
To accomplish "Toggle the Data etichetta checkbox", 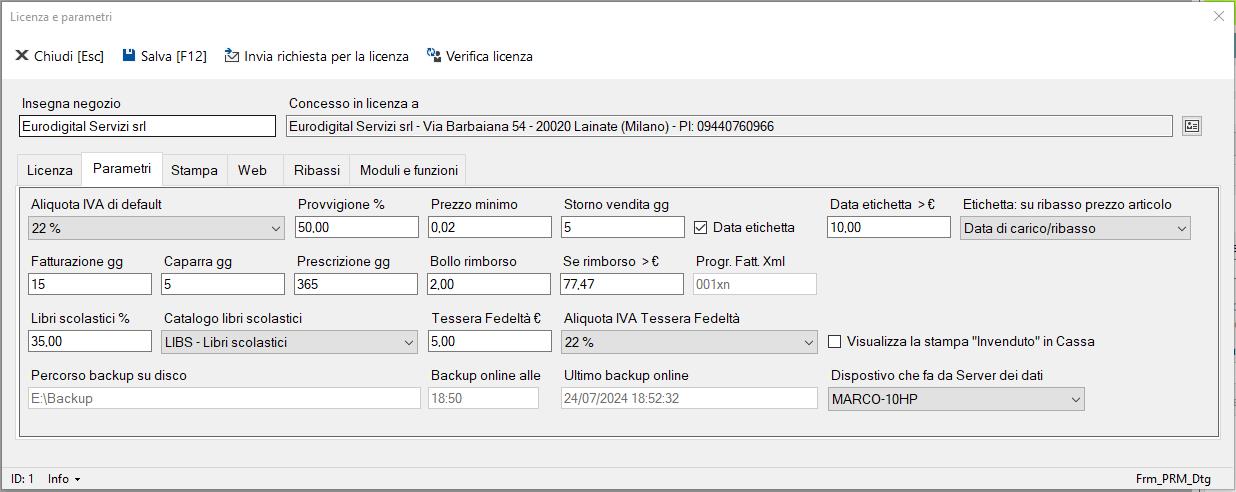I will pyautogui.click(x=701, y=228).
